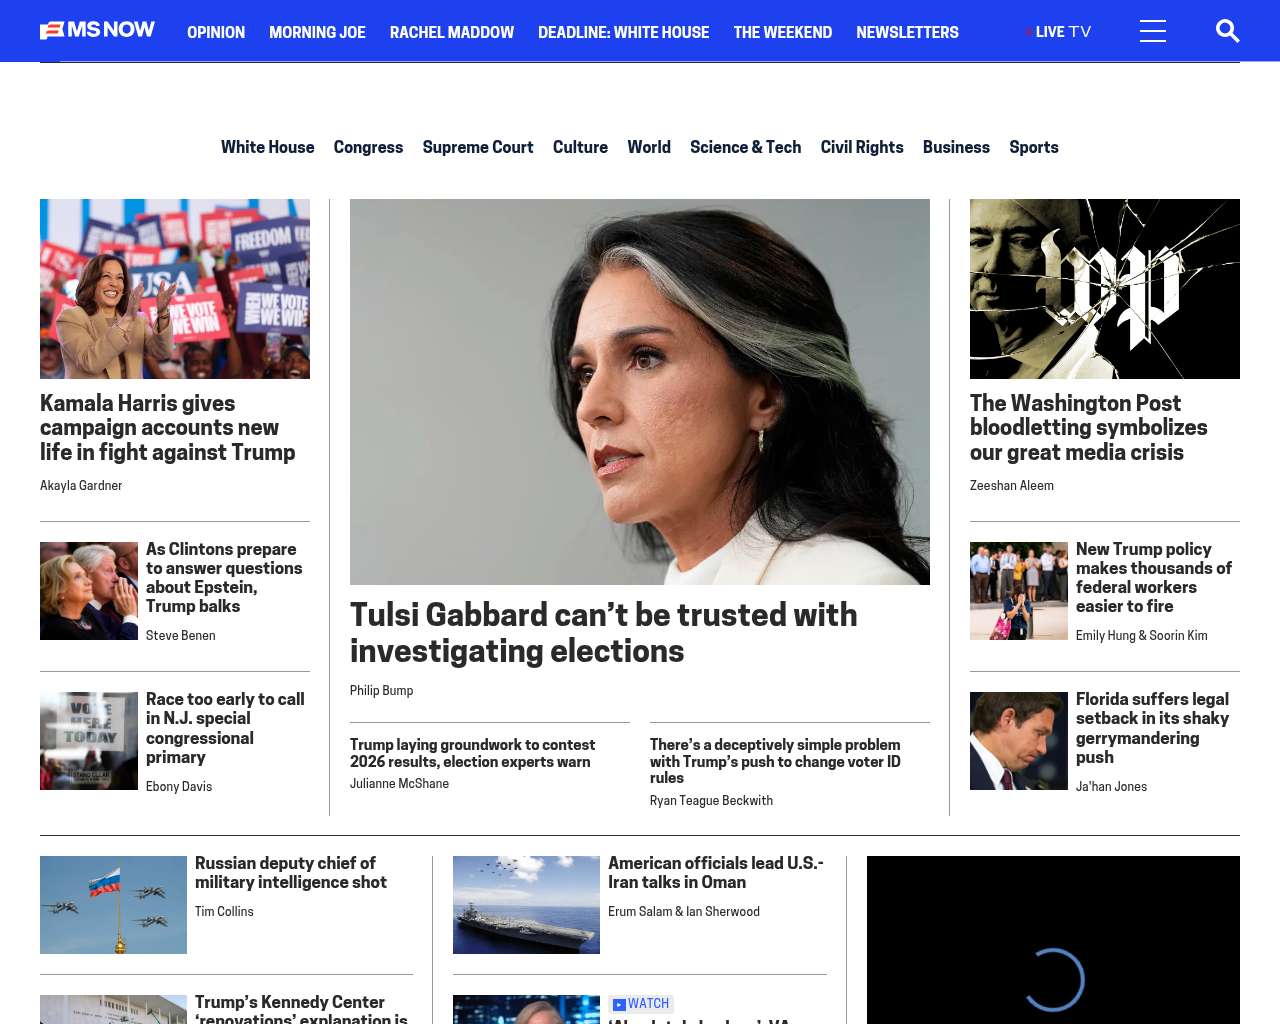This screenshot has width=1280, height=1024.
Task: Open the search magnifier icon
Action: (1227, 31)
